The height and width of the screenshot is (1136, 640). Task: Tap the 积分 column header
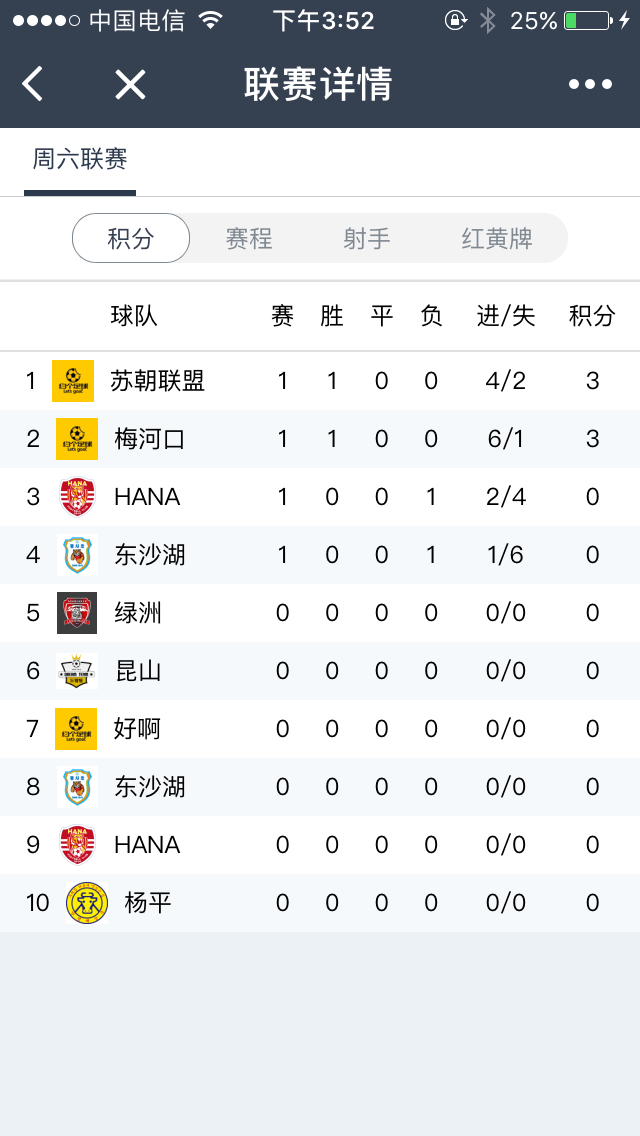pyautogui.click(x=592, y=316)
